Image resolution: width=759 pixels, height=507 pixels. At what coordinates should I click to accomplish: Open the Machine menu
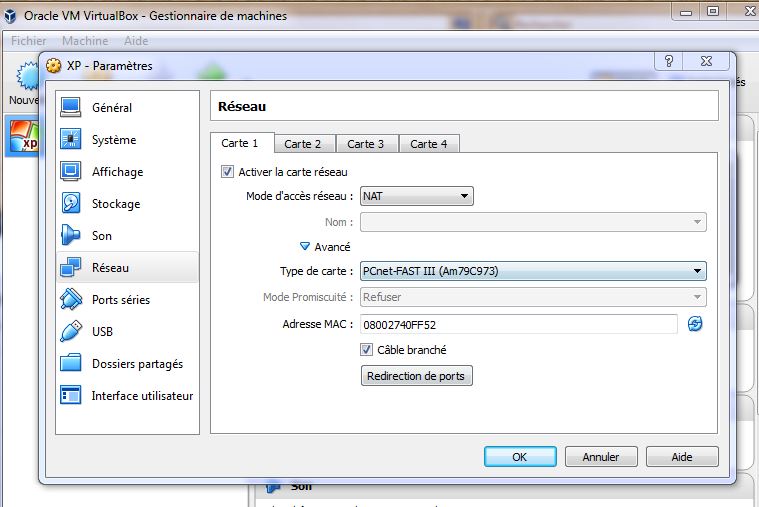pos(85,41)
